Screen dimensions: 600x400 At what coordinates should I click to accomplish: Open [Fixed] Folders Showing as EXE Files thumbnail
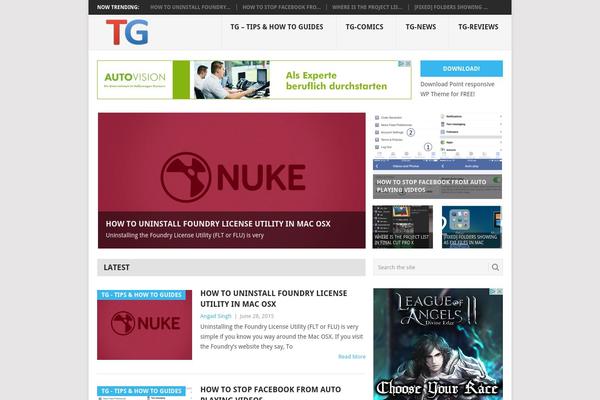pyautogui.click(x=471, y=227)
